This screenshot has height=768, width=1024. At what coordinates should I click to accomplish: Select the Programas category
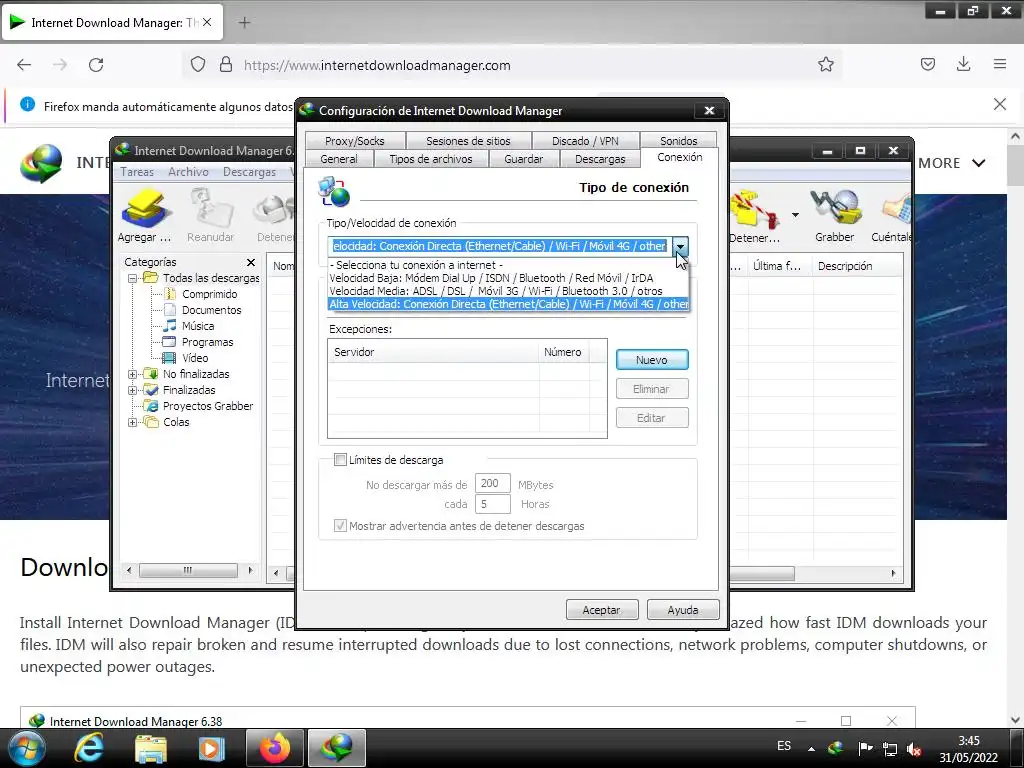click(x=207, y=342)
